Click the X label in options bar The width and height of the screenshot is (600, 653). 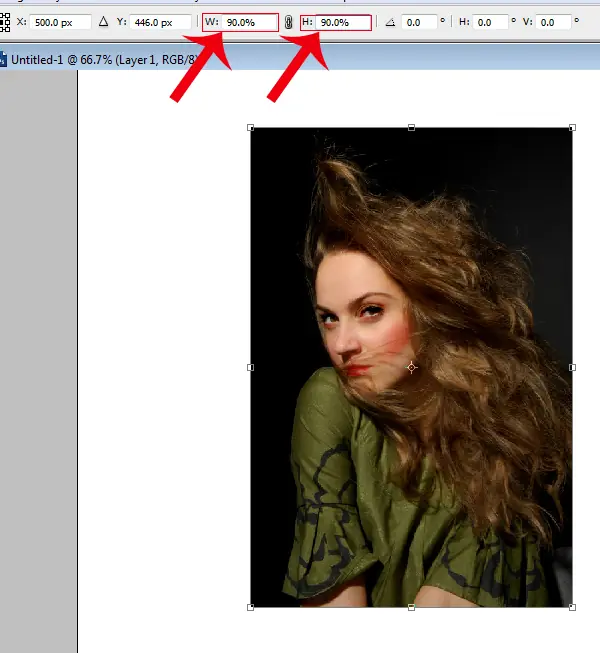(22, 22)
